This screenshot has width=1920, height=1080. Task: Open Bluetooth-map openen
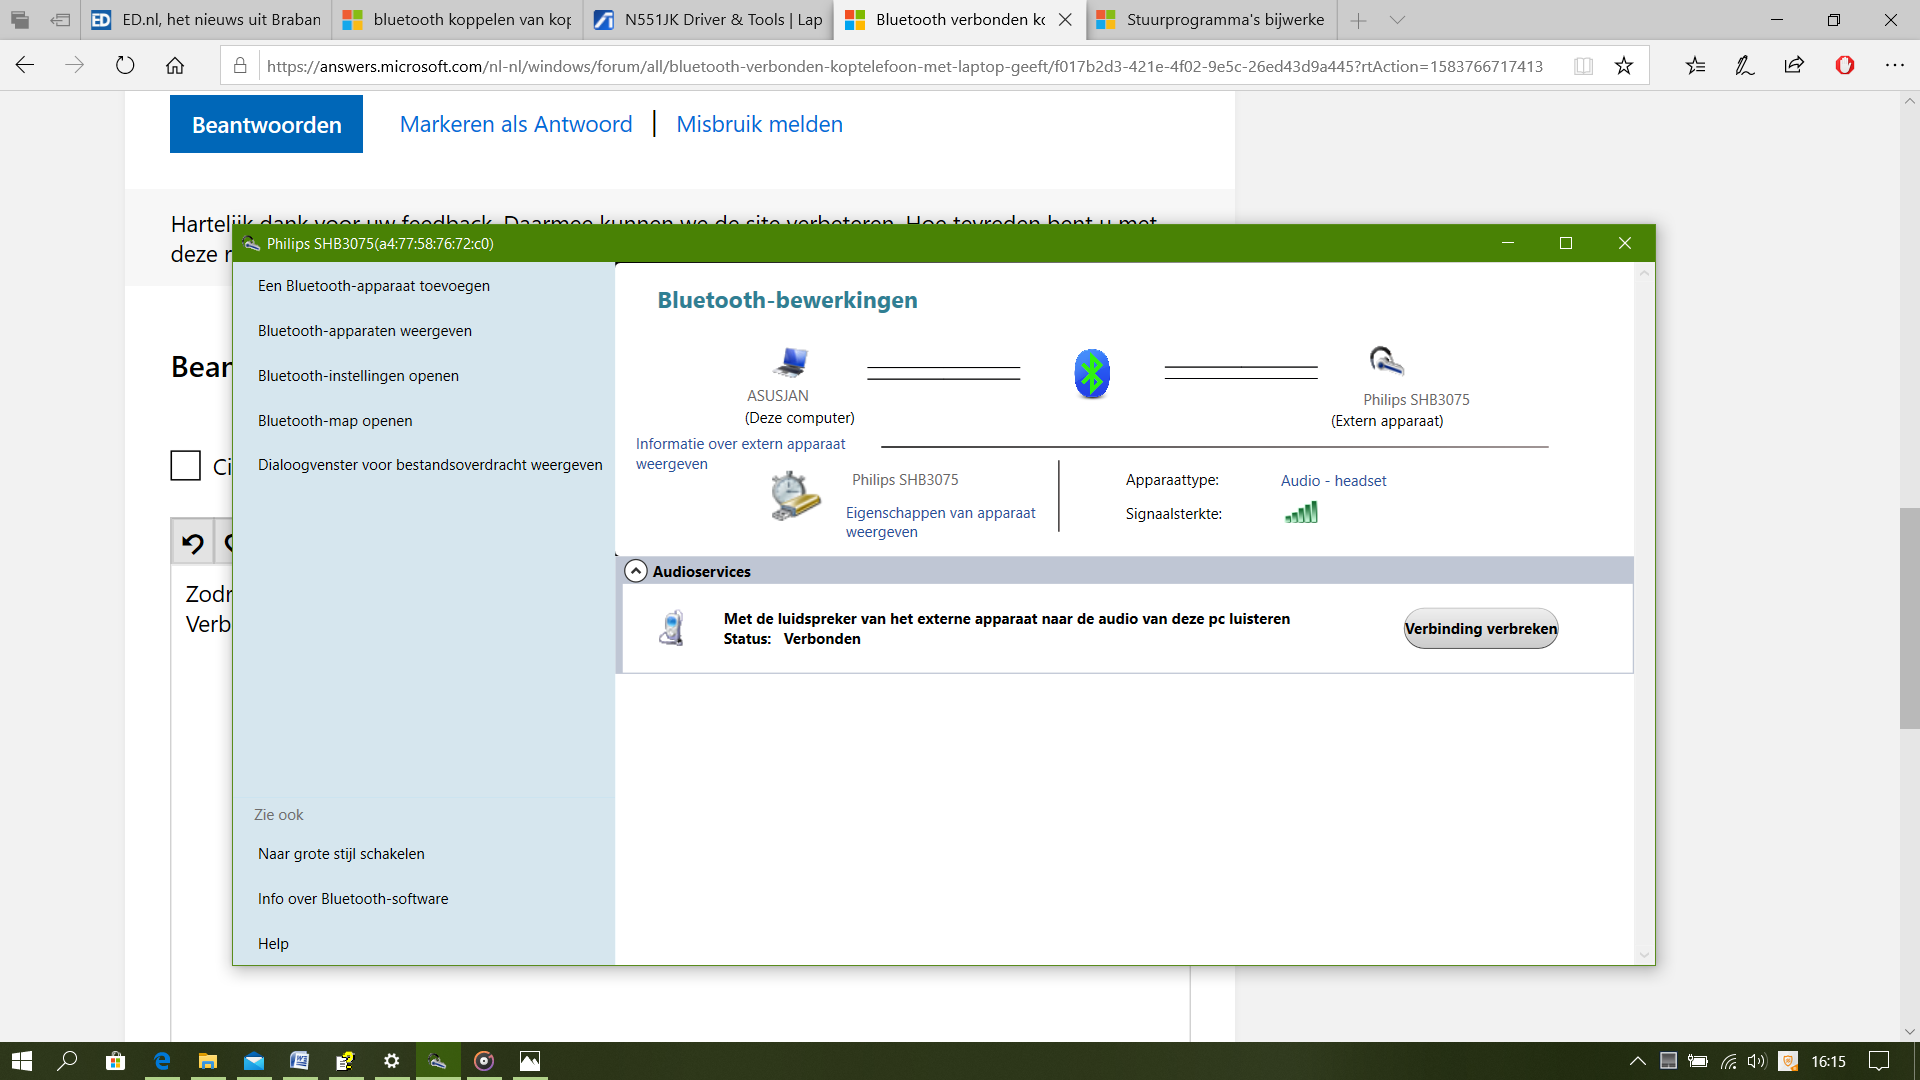pos(335,421)
